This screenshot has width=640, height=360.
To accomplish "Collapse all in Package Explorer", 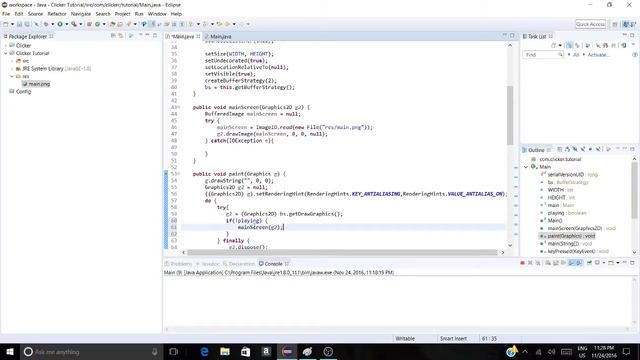I will pos(113,36).
